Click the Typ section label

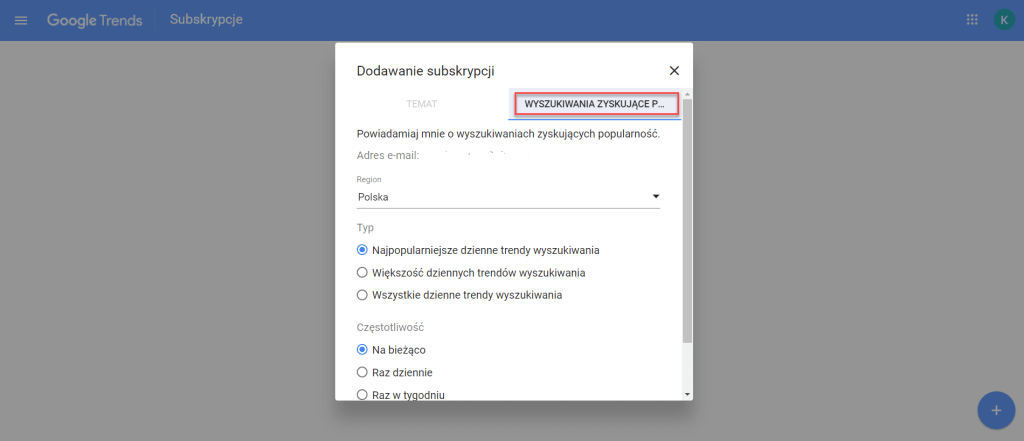[365, 227]
